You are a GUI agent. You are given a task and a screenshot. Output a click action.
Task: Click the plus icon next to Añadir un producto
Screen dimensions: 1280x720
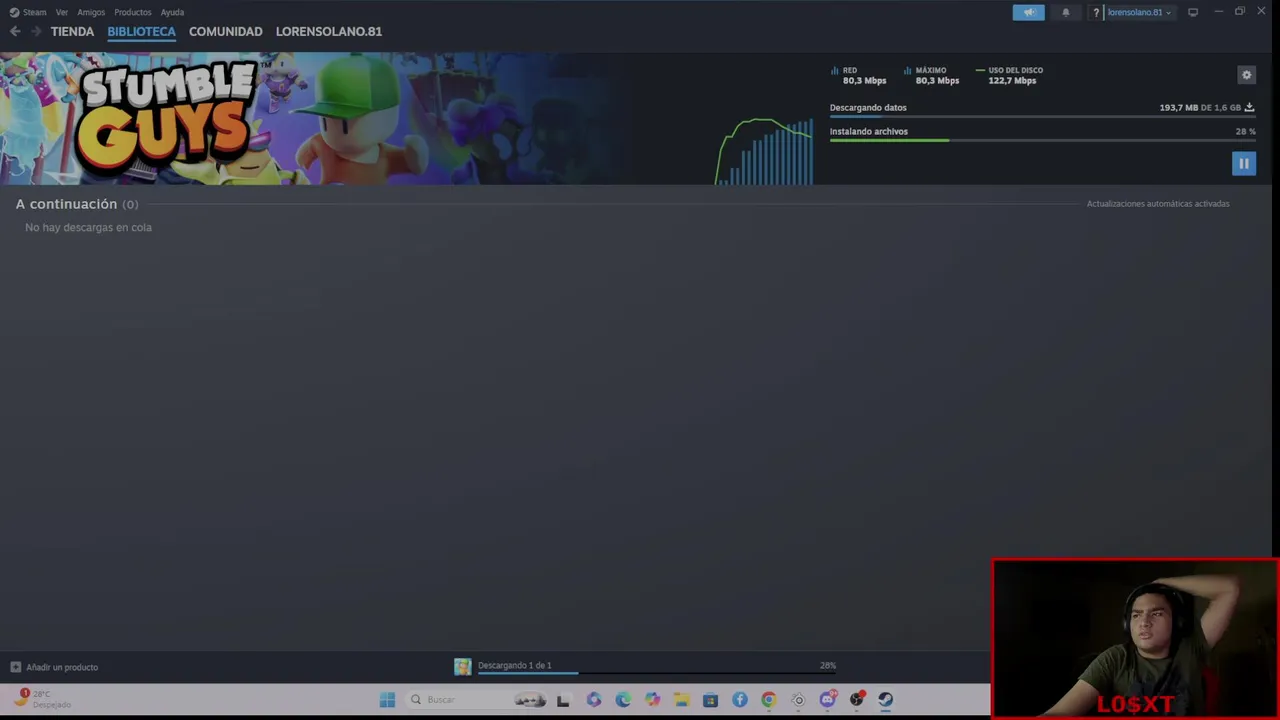coord(15,667)
